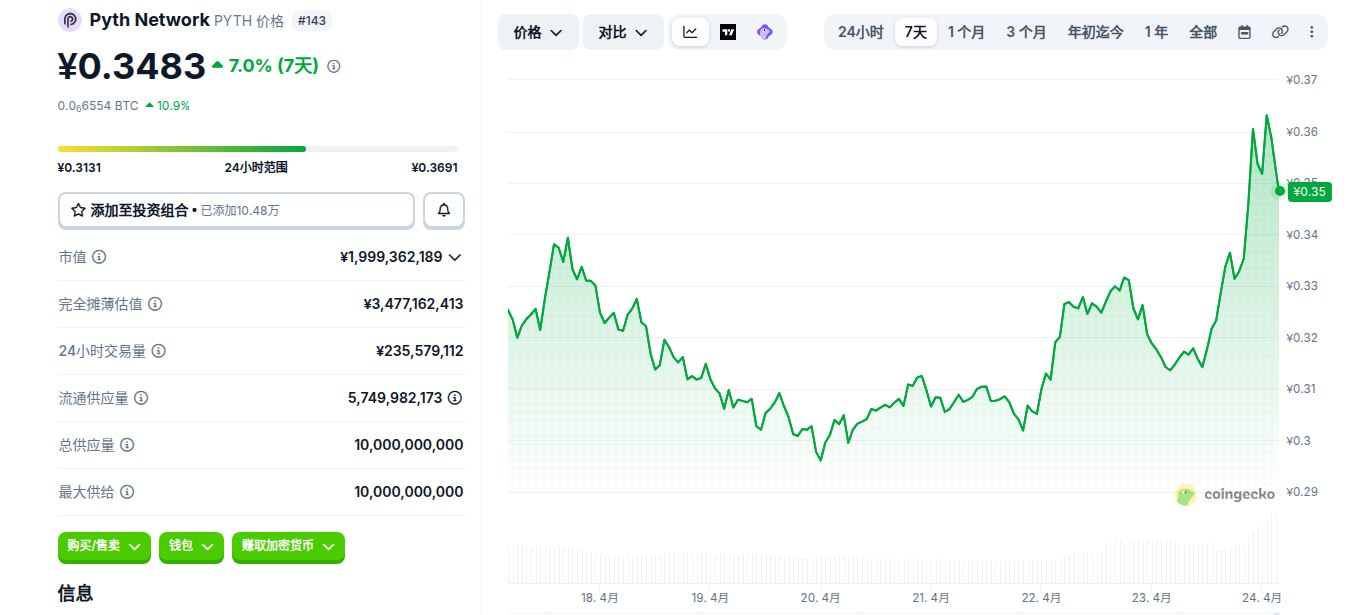This screenshot has width=1360, height=615.
Task: Select the 24小时 time range
Action: coord(860,32)
